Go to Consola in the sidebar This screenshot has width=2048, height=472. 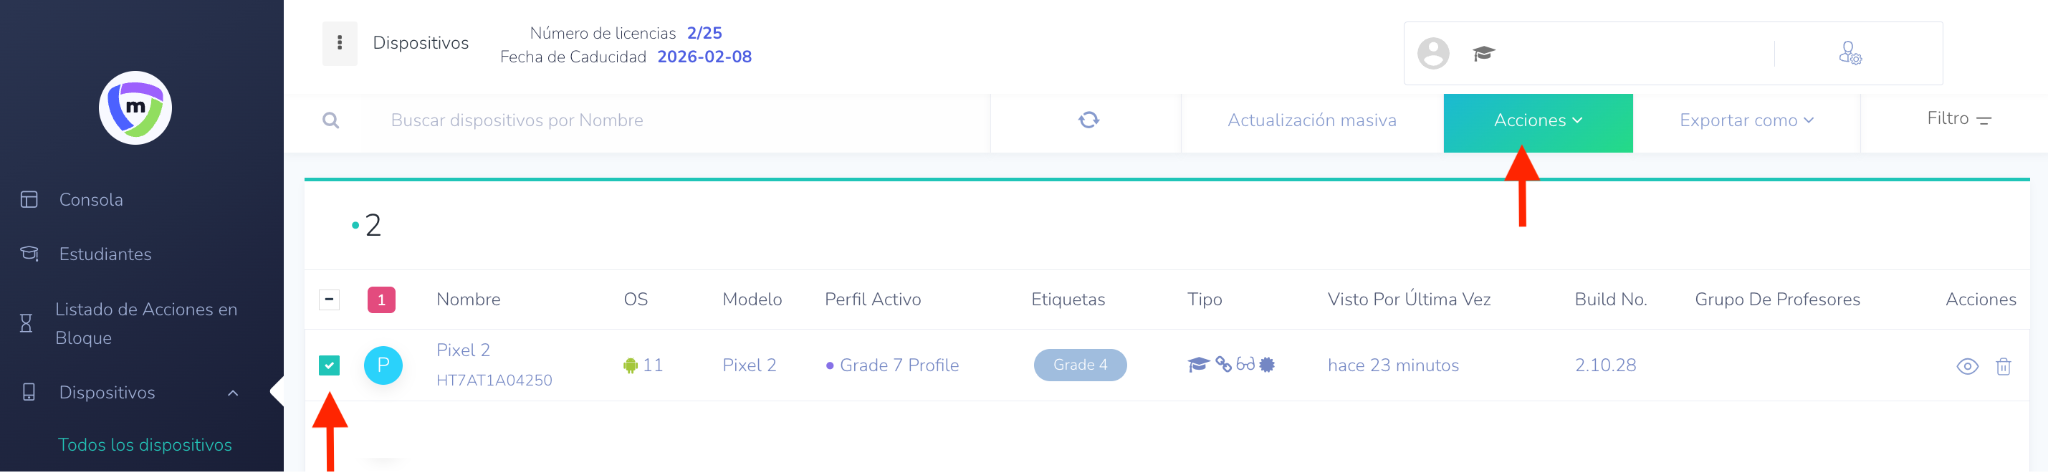click(91, 200)
